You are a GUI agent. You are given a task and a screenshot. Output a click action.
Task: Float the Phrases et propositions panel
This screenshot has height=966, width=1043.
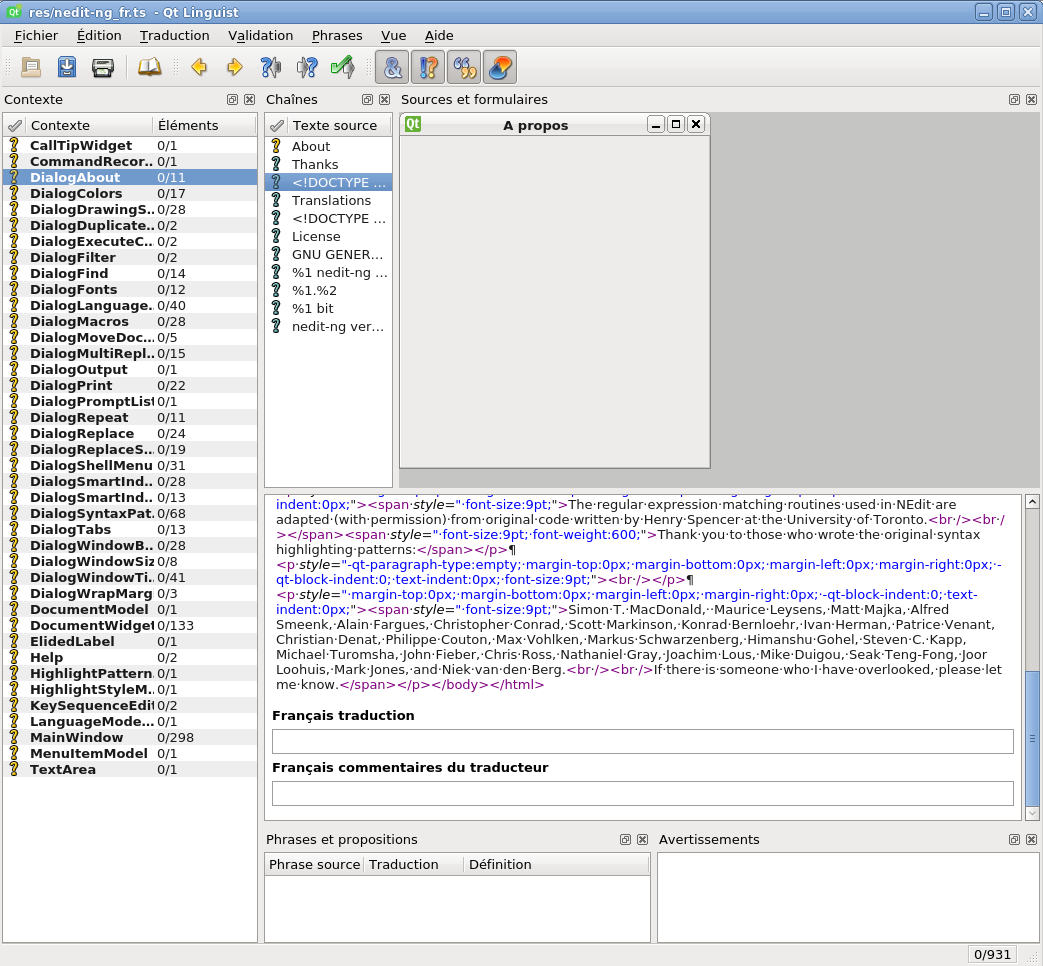pyautogui.click(x=625, y=840)
